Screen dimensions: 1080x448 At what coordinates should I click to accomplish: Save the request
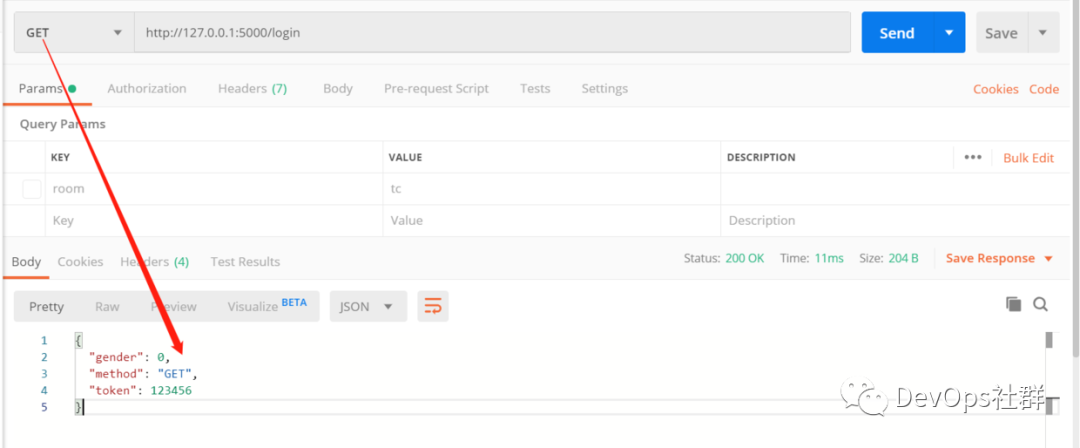pos(1001,32)
